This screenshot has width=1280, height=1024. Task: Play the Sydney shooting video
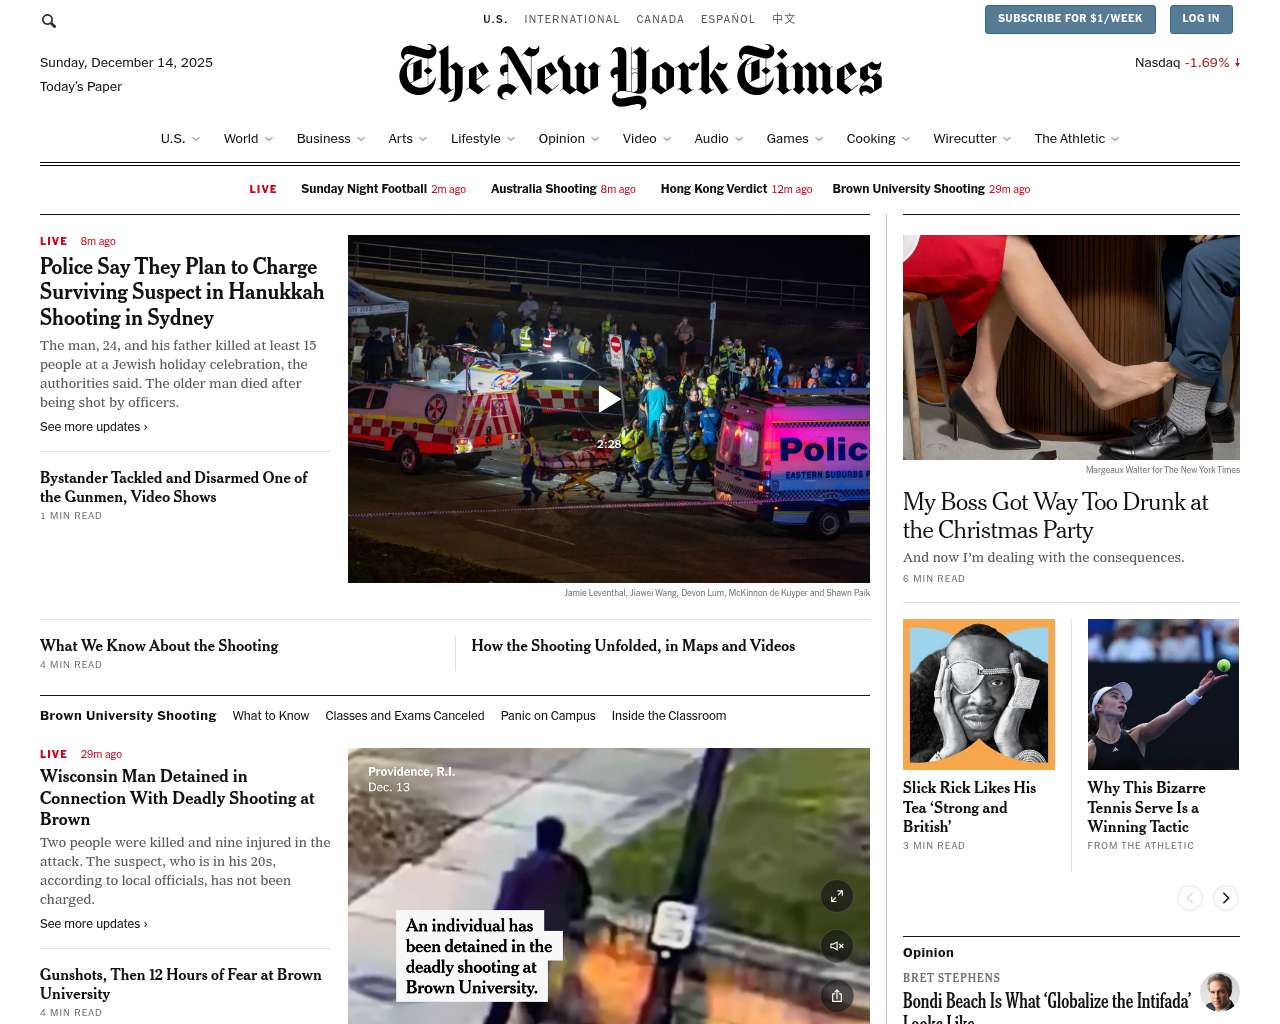click(x=609, y=400)
